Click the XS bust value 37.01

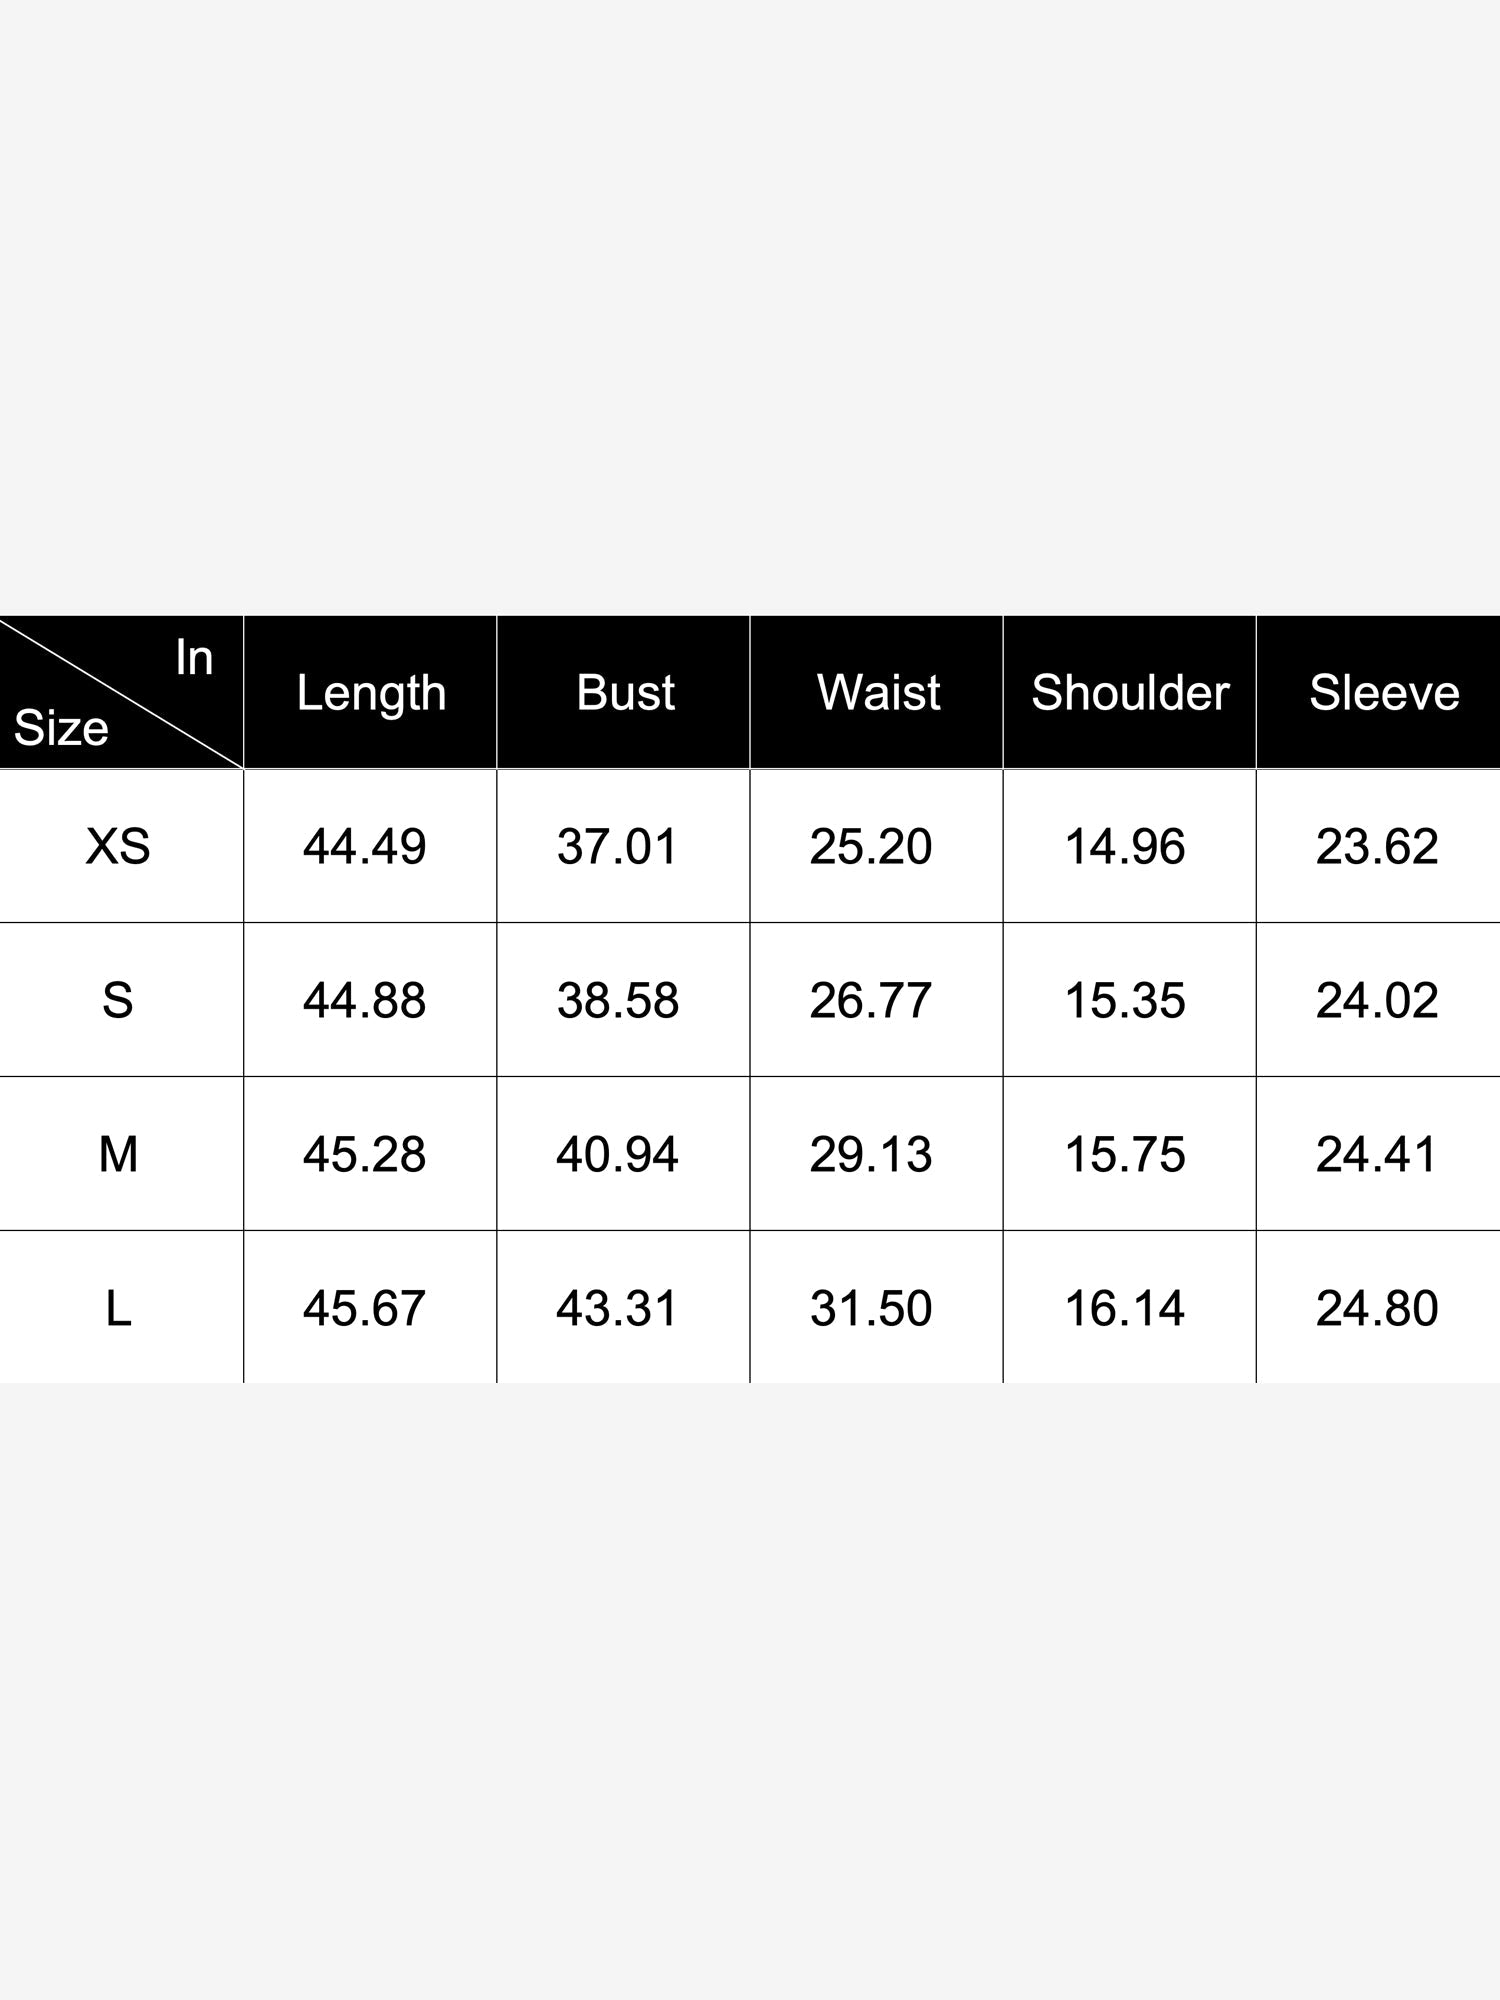click(618, 847)
